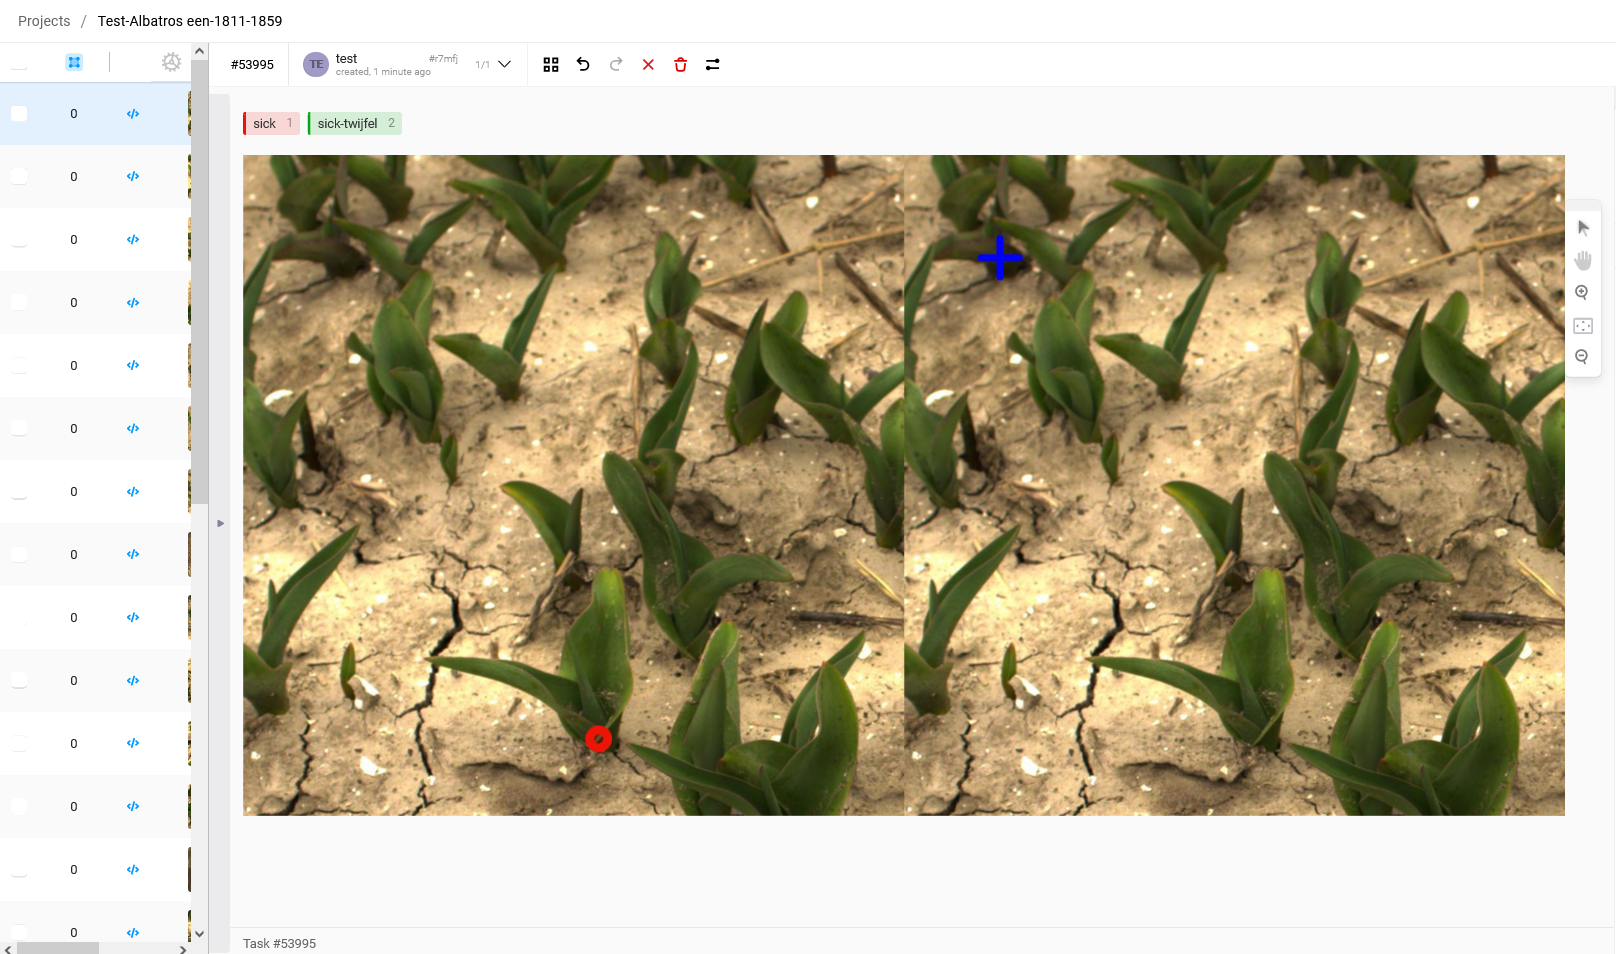The width and height of the screenshot is (1616, 954).
Task: Open the grid view of annotations
Action: point(551,64)
